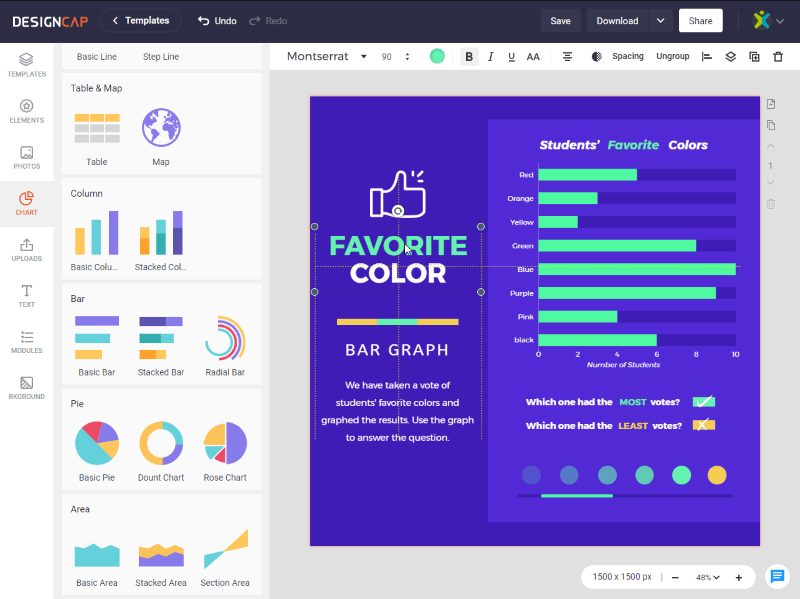Insert a Dount Chart
This screenshot has height=599, width=800.
coord(161,451)
